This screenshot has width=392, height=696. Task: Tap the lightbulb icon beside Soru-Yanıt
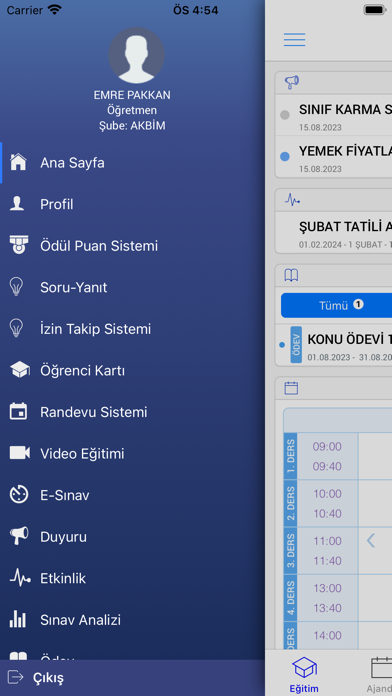pos(16,287)
